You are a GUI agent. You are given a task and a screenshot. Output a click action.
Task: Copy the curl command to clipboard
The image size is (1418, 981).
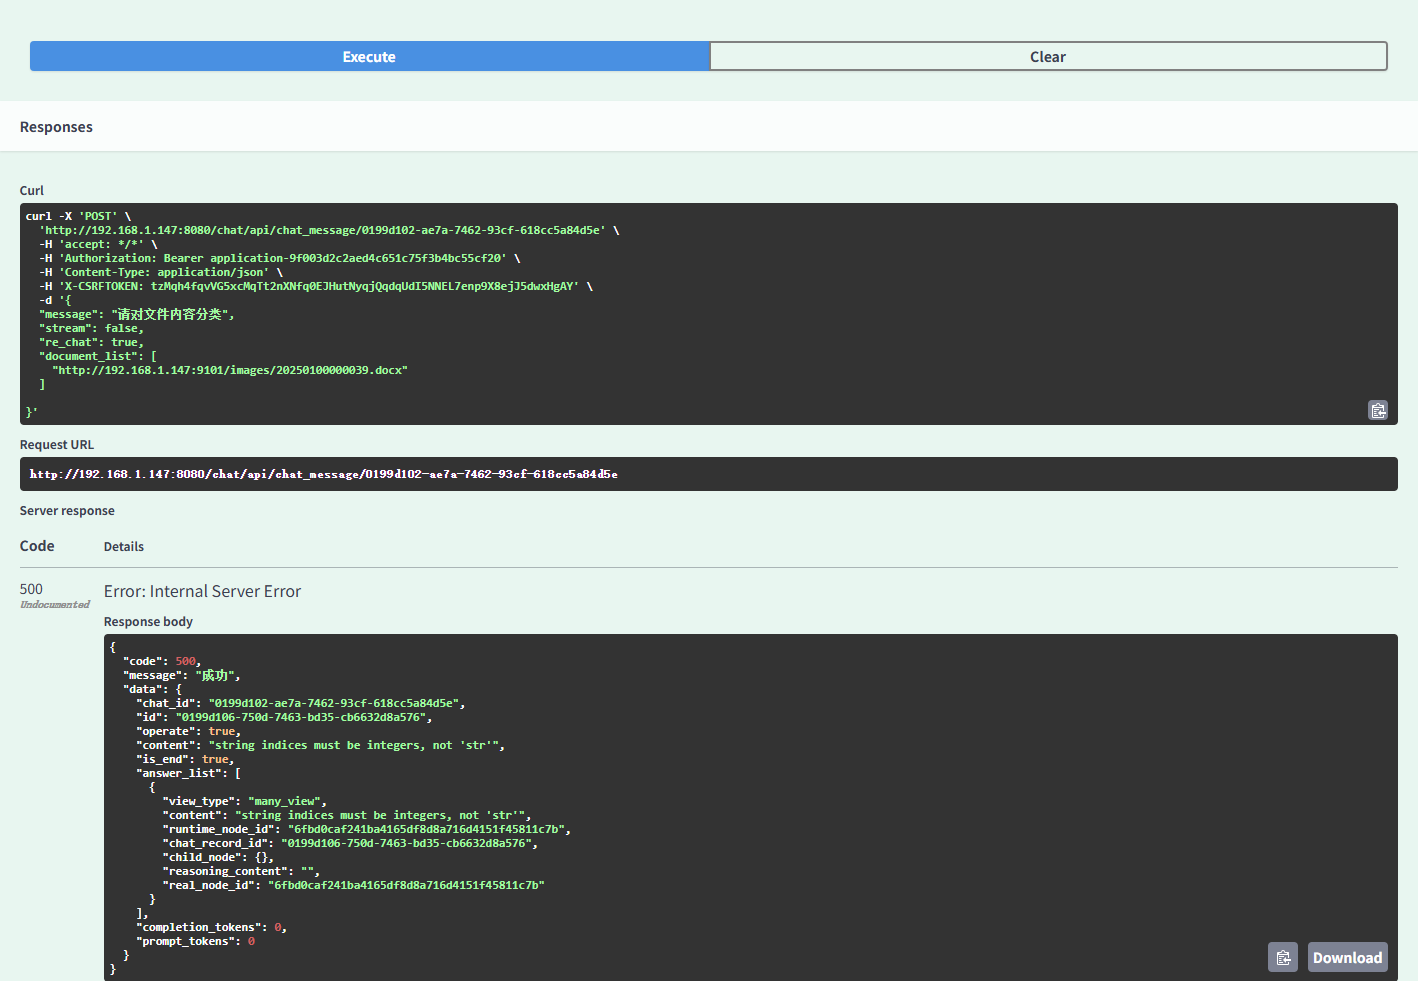1377,410
